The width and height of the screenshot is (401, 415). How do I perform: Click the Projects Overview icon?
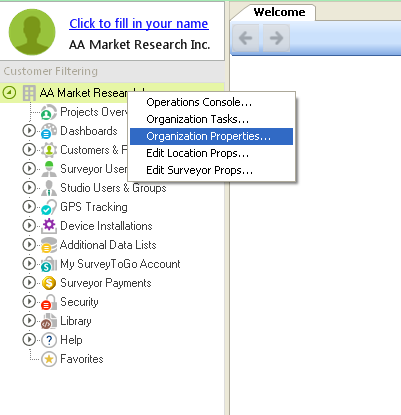pos(49,112)
